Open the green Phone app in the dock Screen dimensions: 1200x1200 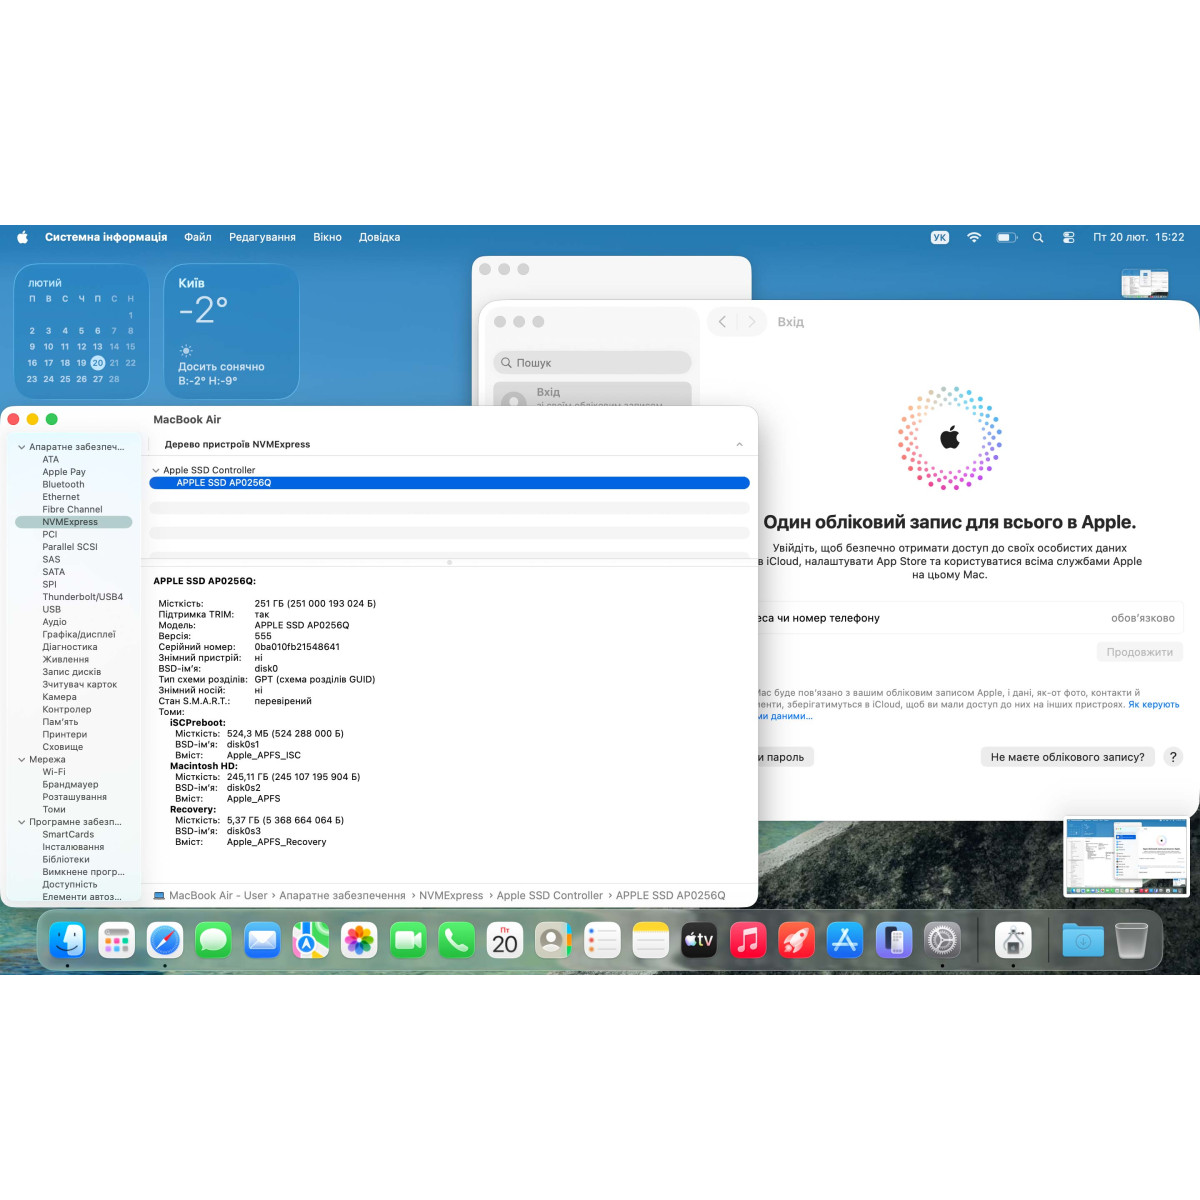456,940
